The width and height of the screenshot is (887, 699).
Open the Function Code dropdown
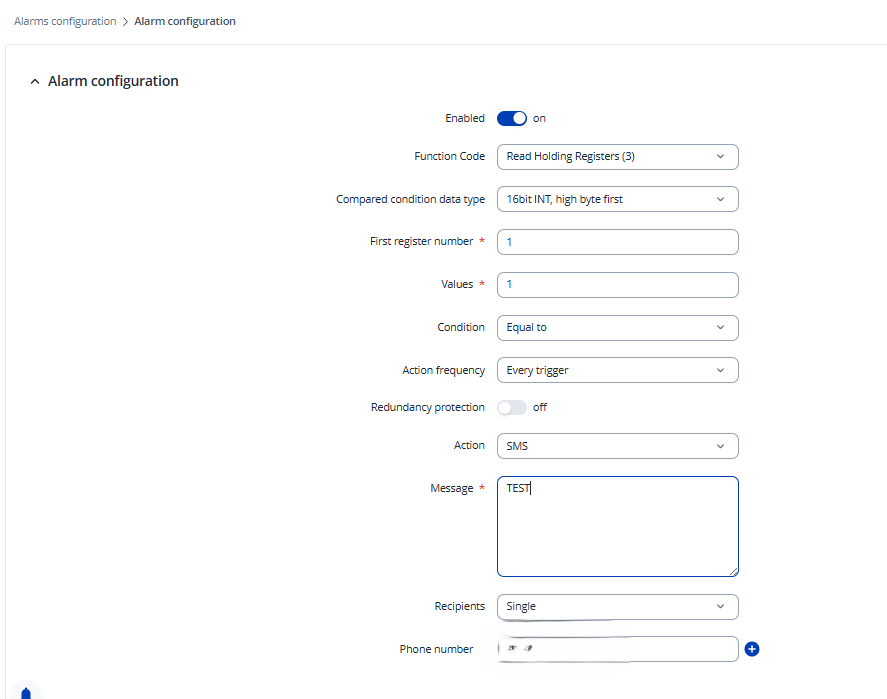[x=617, y=157]
